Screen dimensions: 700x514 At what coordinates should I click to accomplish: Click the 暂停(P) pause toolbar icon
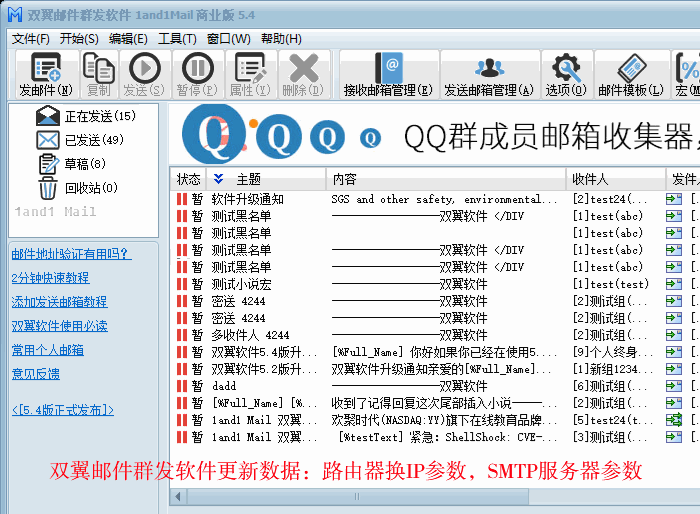(x=198, y=67)
